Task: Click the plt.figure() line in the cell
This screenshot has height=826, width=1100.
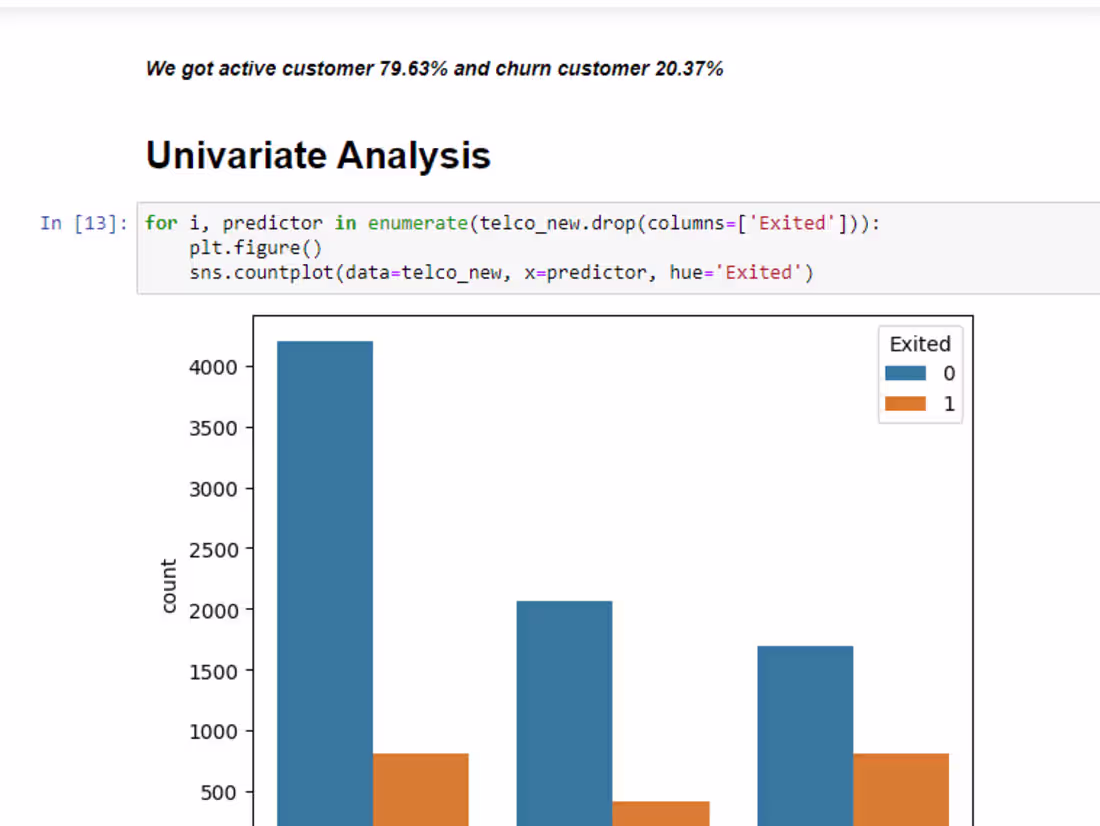Action: pos(256,247)
